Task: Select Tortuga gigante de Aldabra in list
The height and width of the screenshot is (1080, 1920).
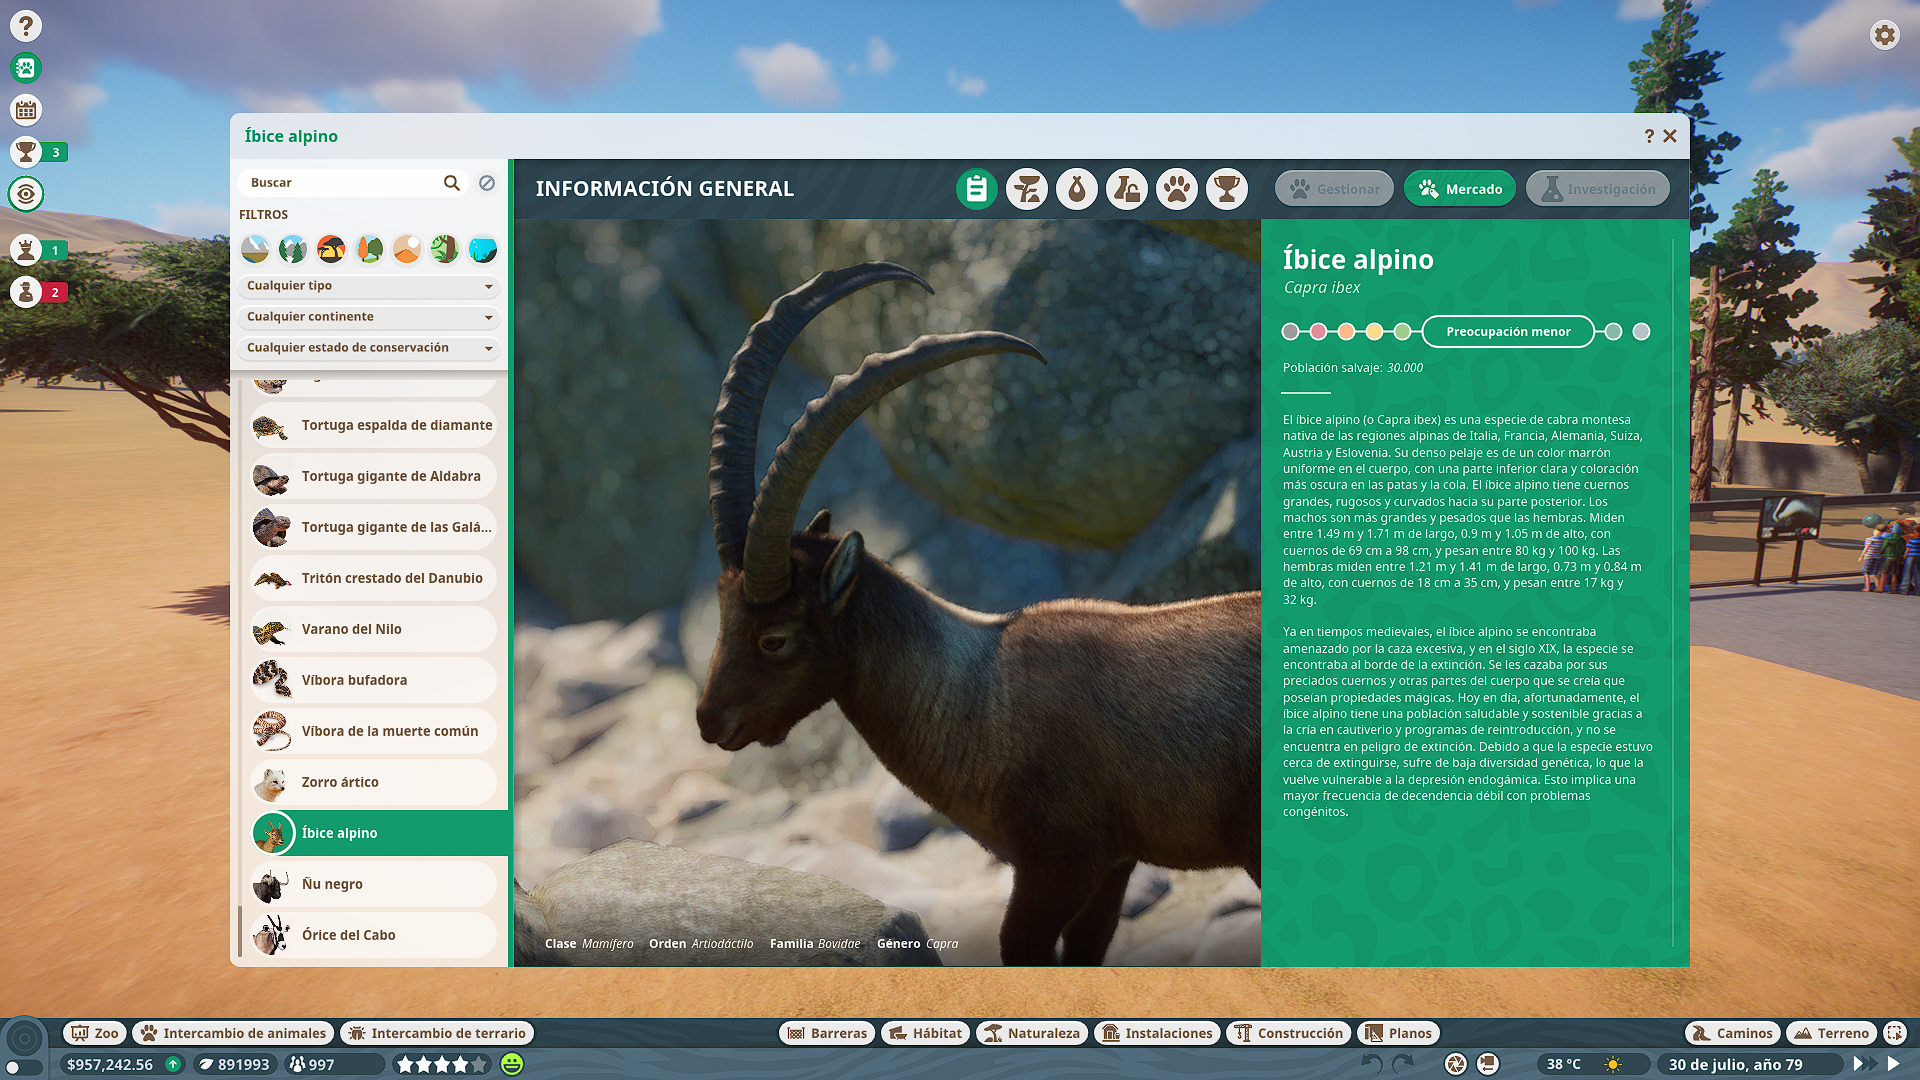Action: point(372,477)
